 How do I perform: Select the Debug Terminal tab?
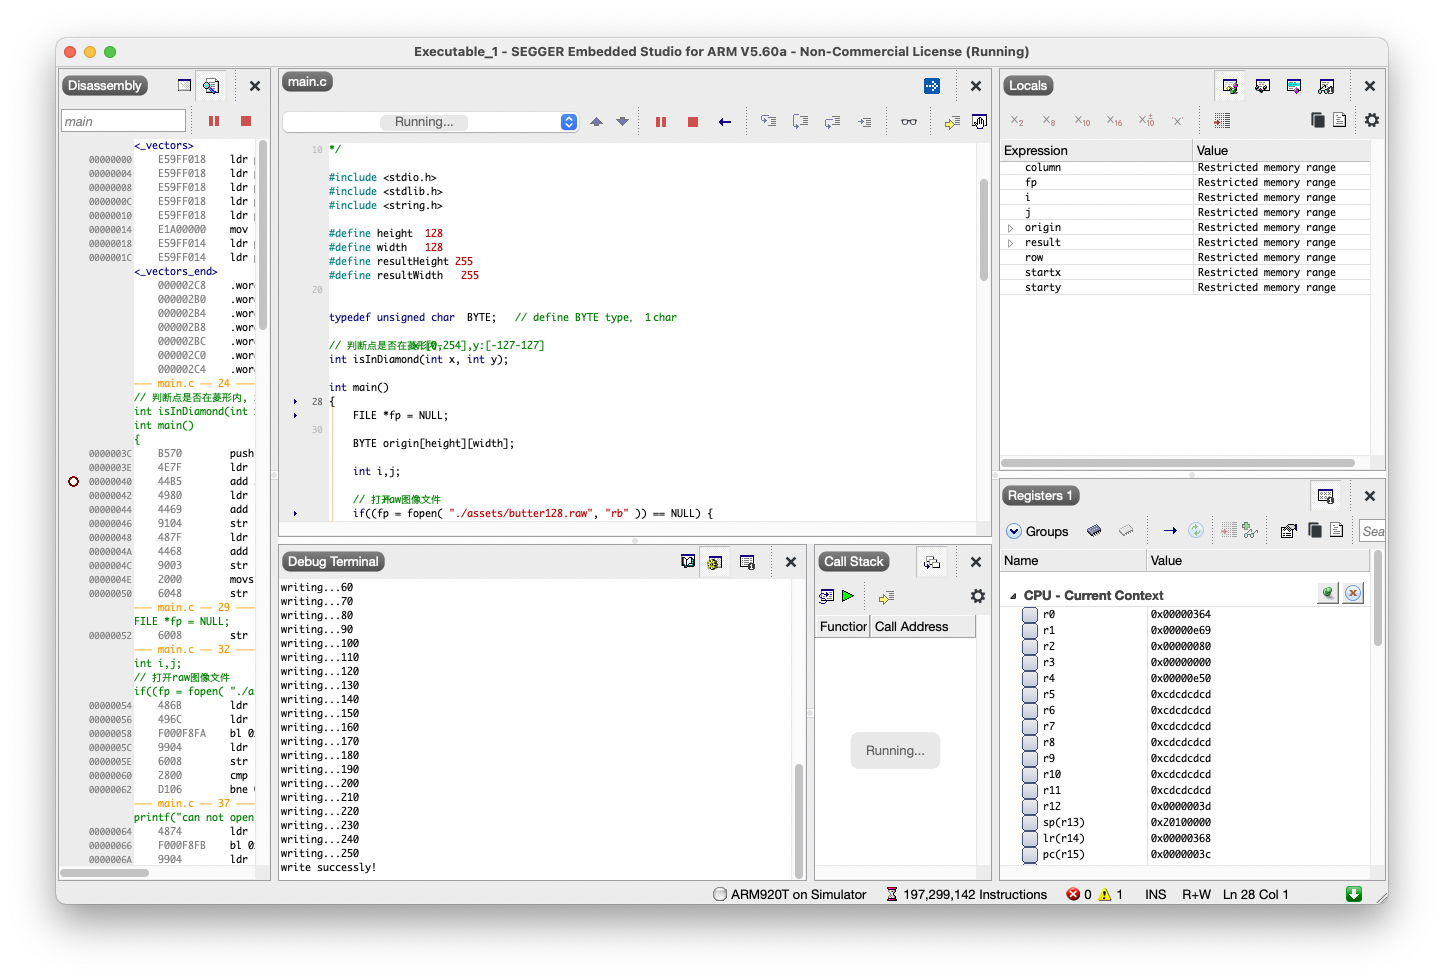click(x=333, y=562)
